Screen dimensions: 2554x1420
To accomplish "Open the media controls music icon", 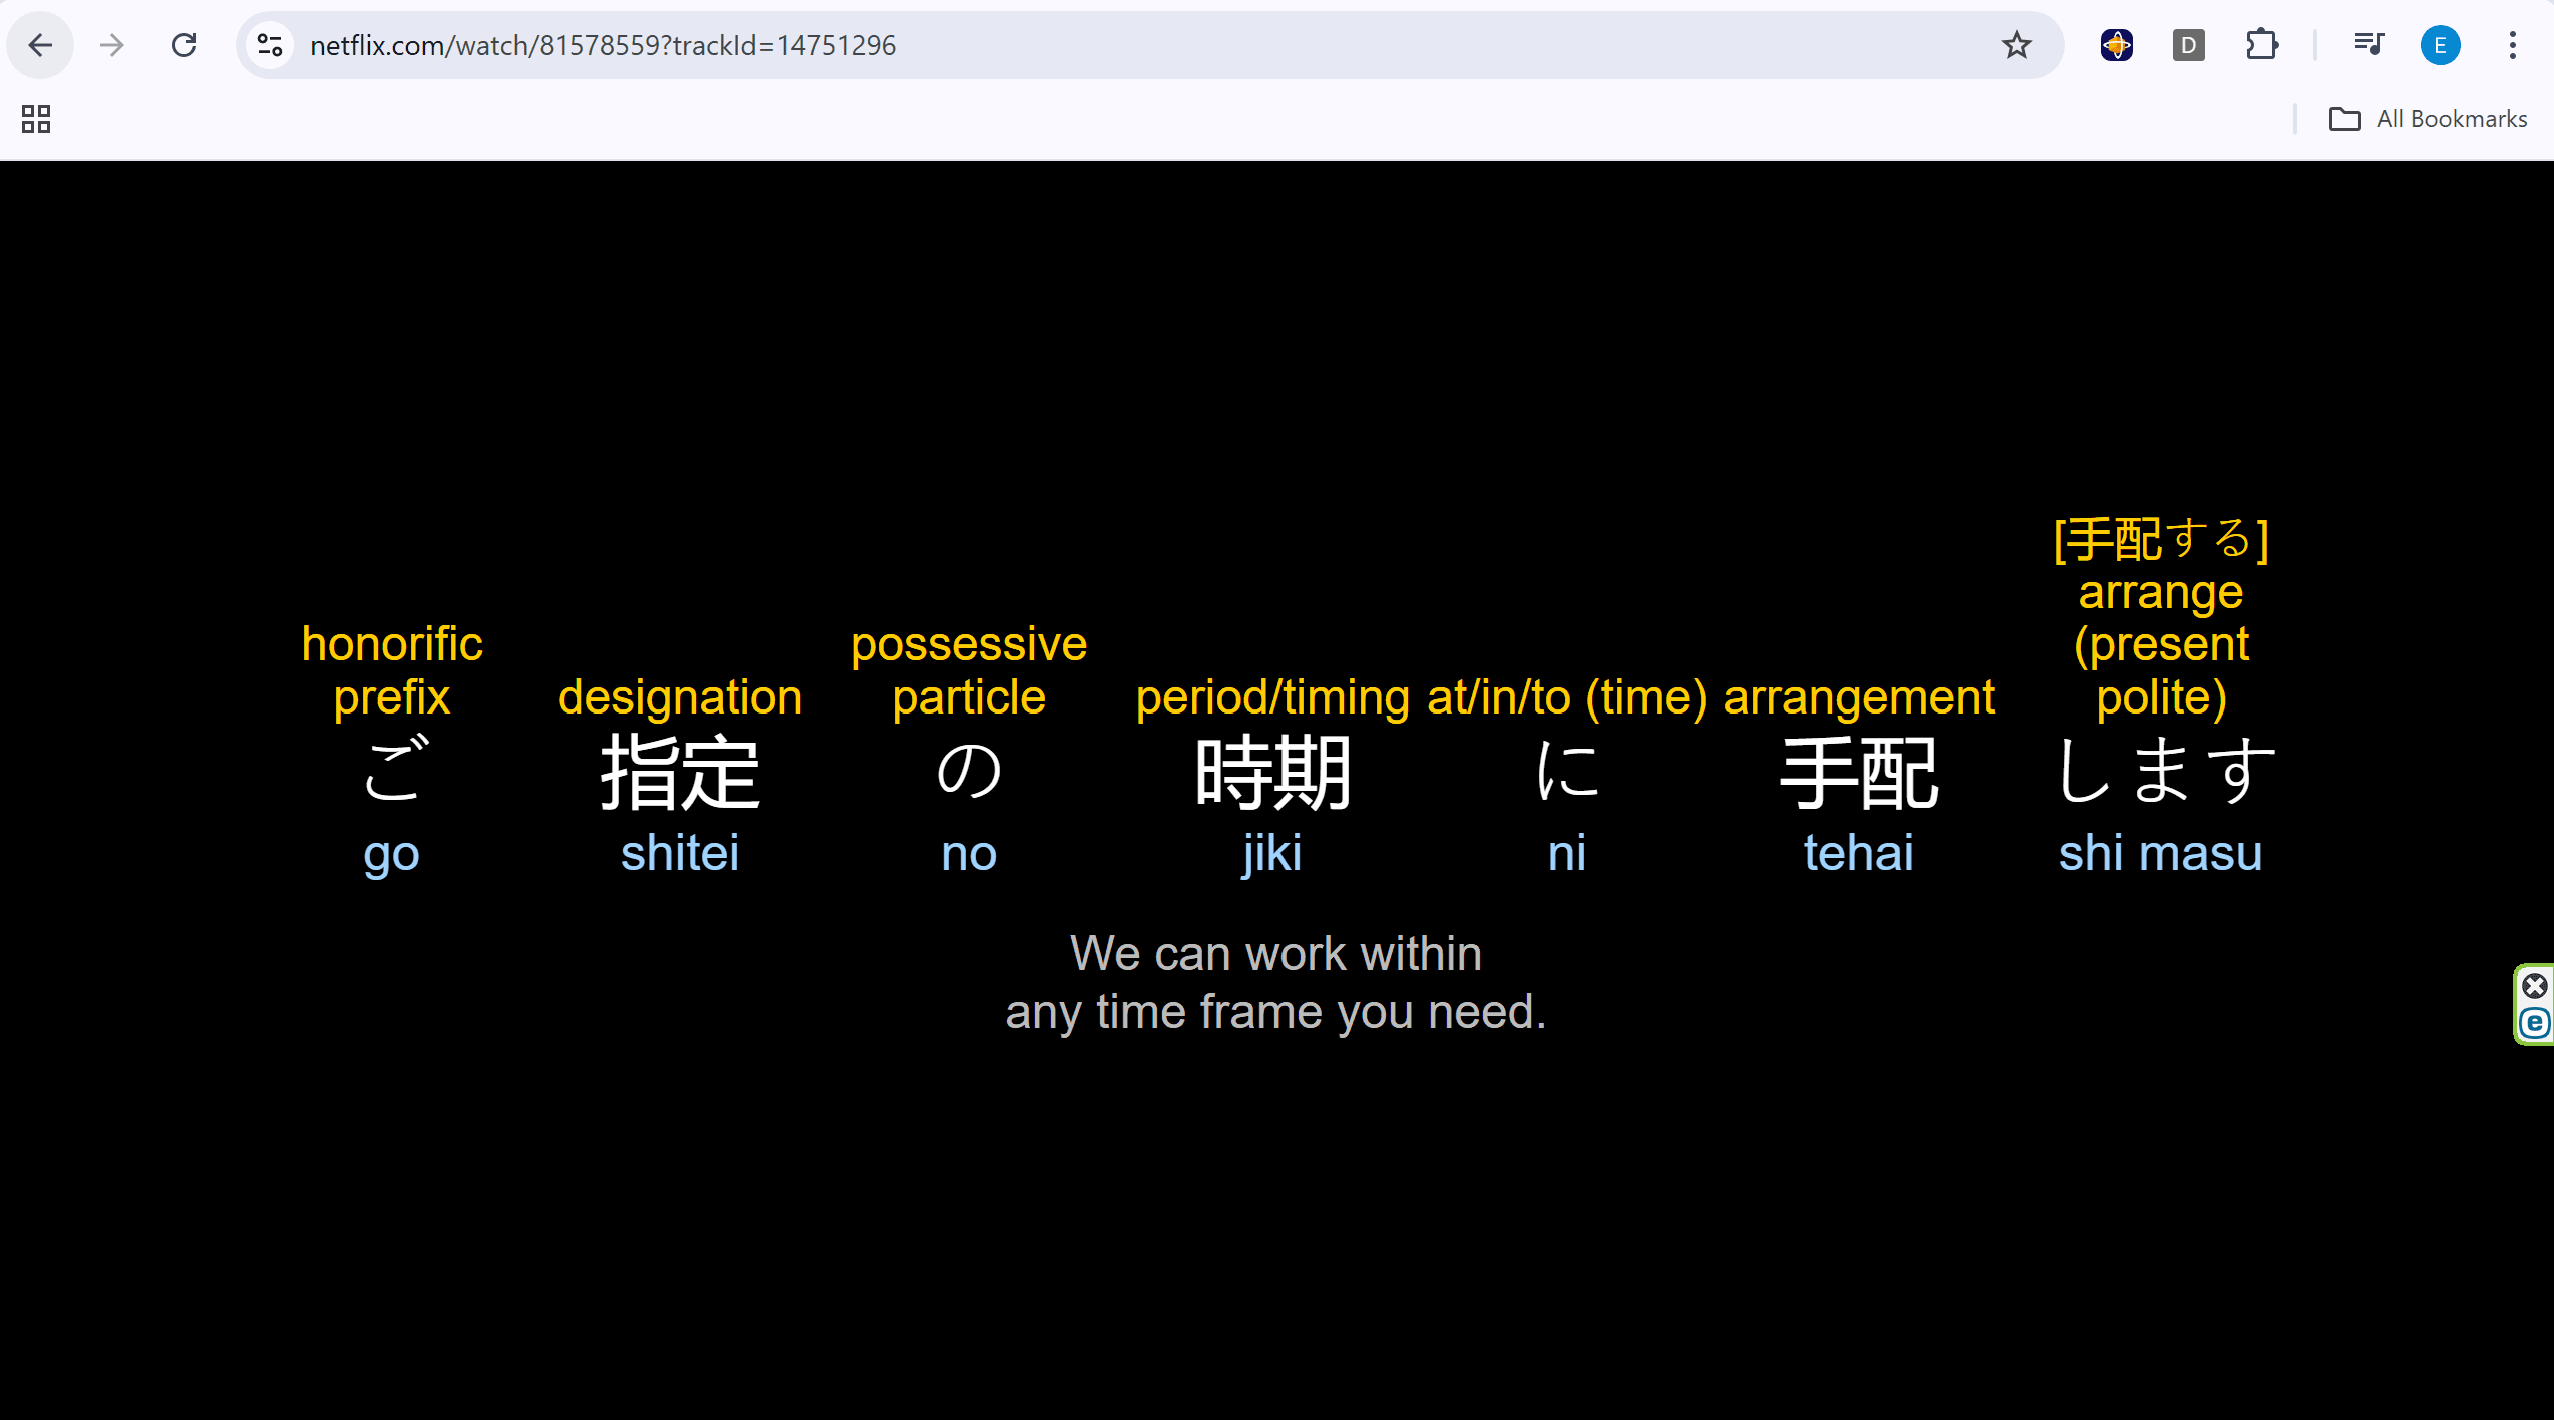I will click(2368, 45).
